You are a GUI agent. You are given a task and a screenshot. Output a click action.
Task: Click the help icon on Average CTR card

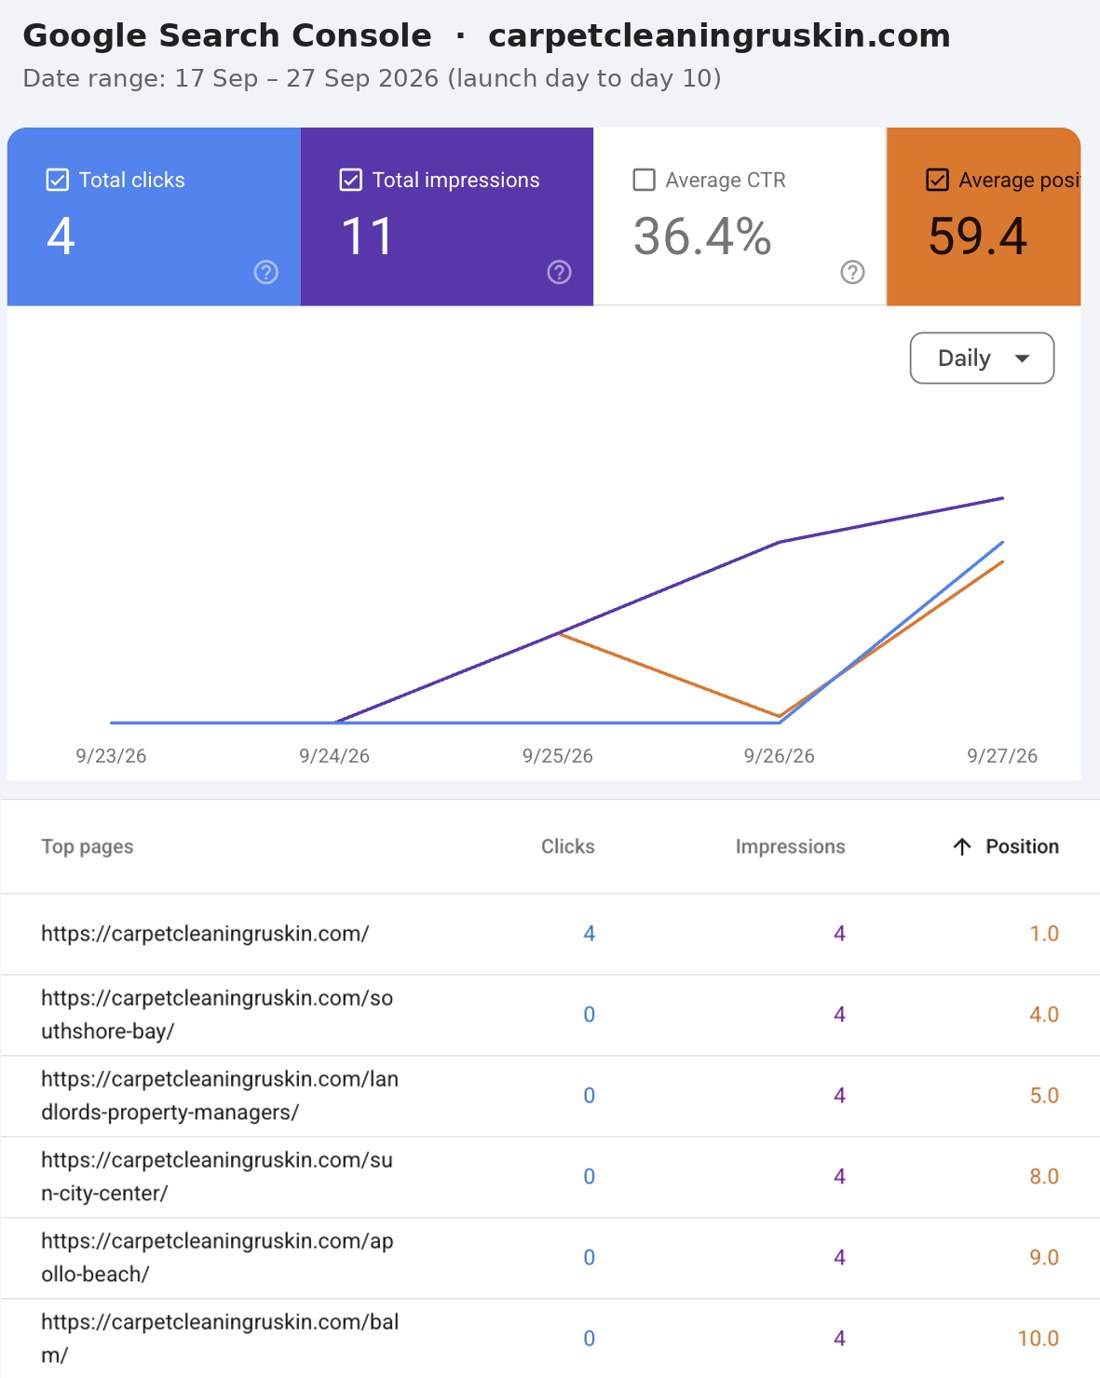[852, 272]
